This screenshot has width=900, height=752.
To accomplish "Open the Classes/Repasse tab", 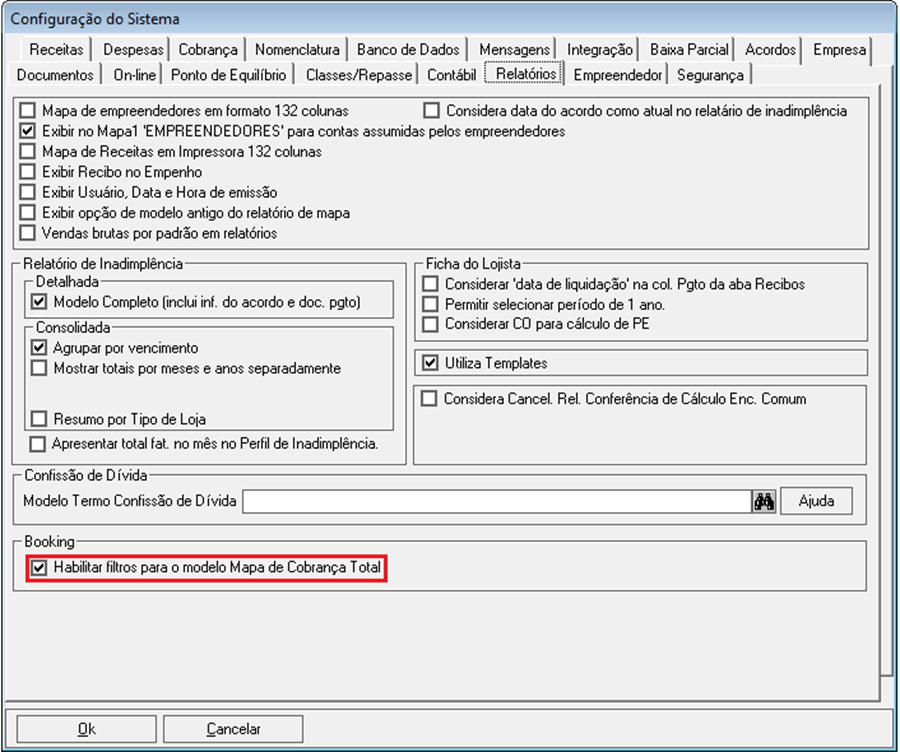I will [x=358, y=75].
